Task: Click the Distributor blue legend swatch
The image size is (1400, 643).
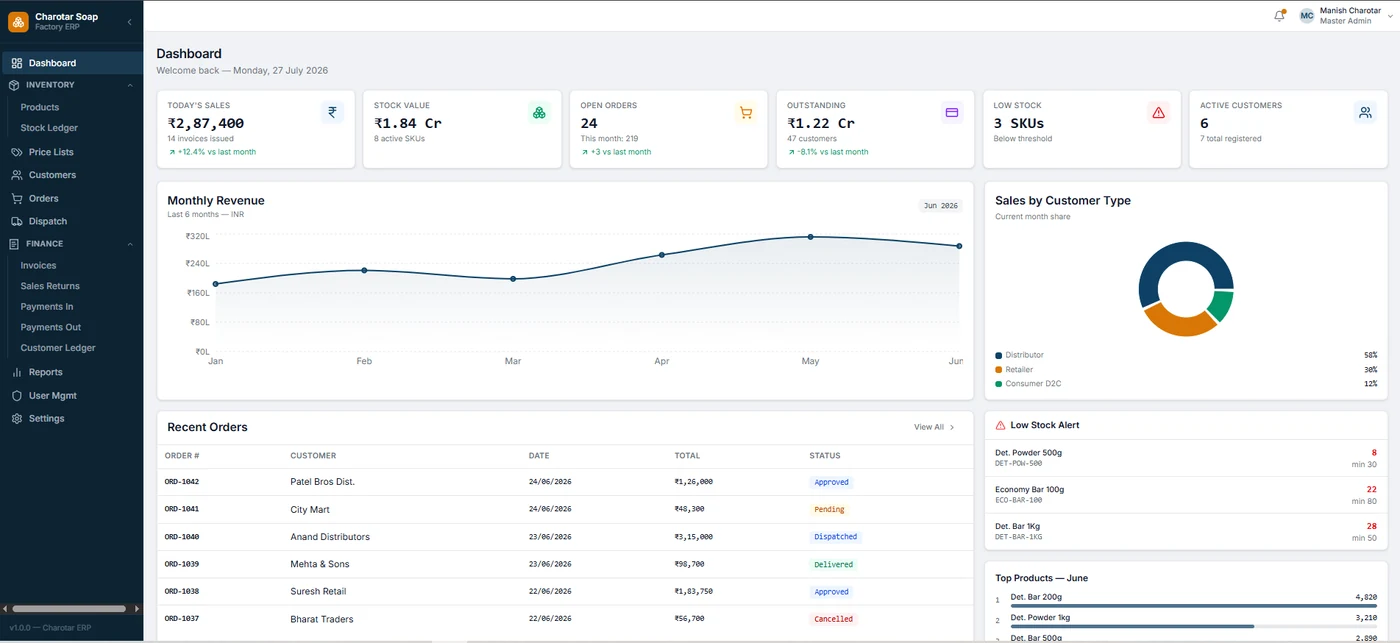Action: [x=998, y=355]
